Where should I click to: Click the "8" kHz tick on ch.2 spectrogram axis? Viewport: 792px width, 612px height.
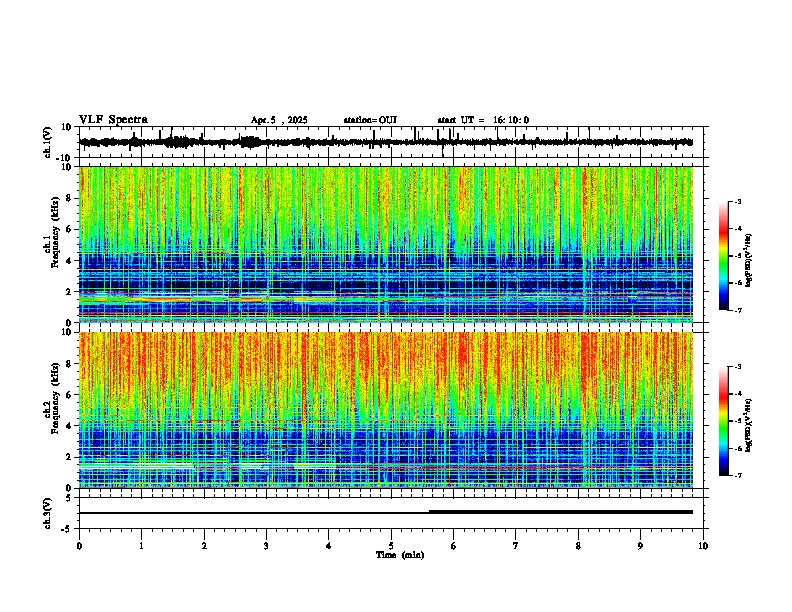click(x=69, y=364)
